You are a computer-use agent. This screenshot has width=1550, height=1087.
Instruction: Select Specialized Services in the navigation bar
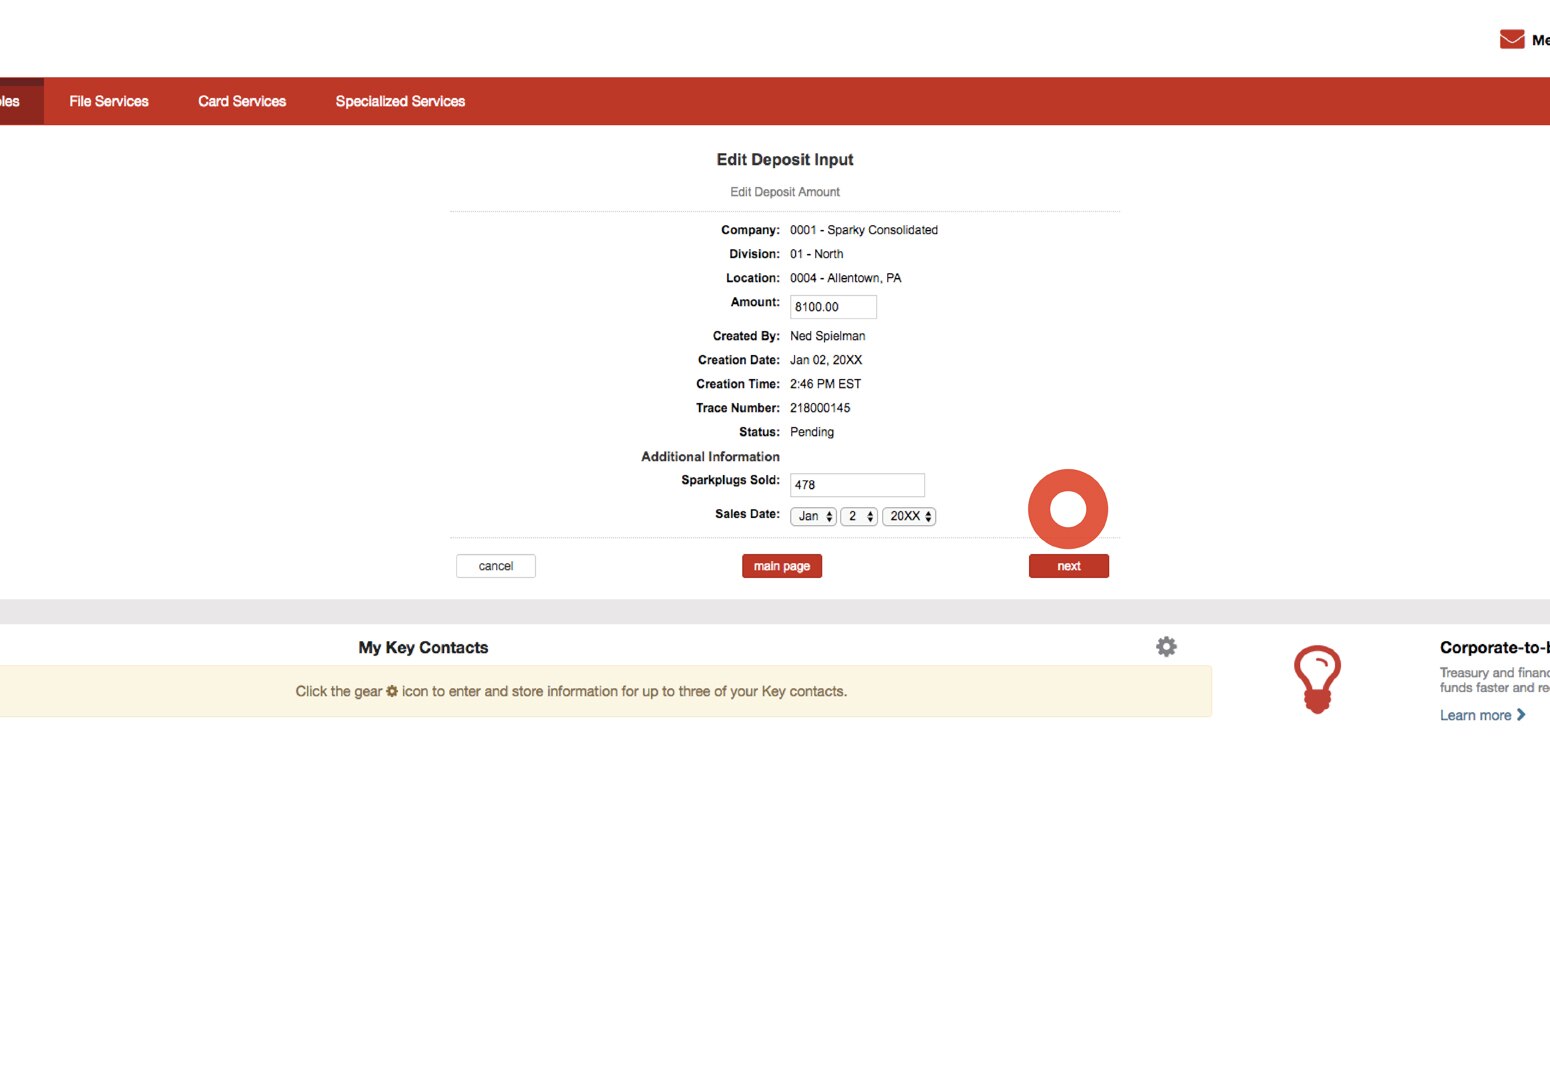tap(400, 100)
